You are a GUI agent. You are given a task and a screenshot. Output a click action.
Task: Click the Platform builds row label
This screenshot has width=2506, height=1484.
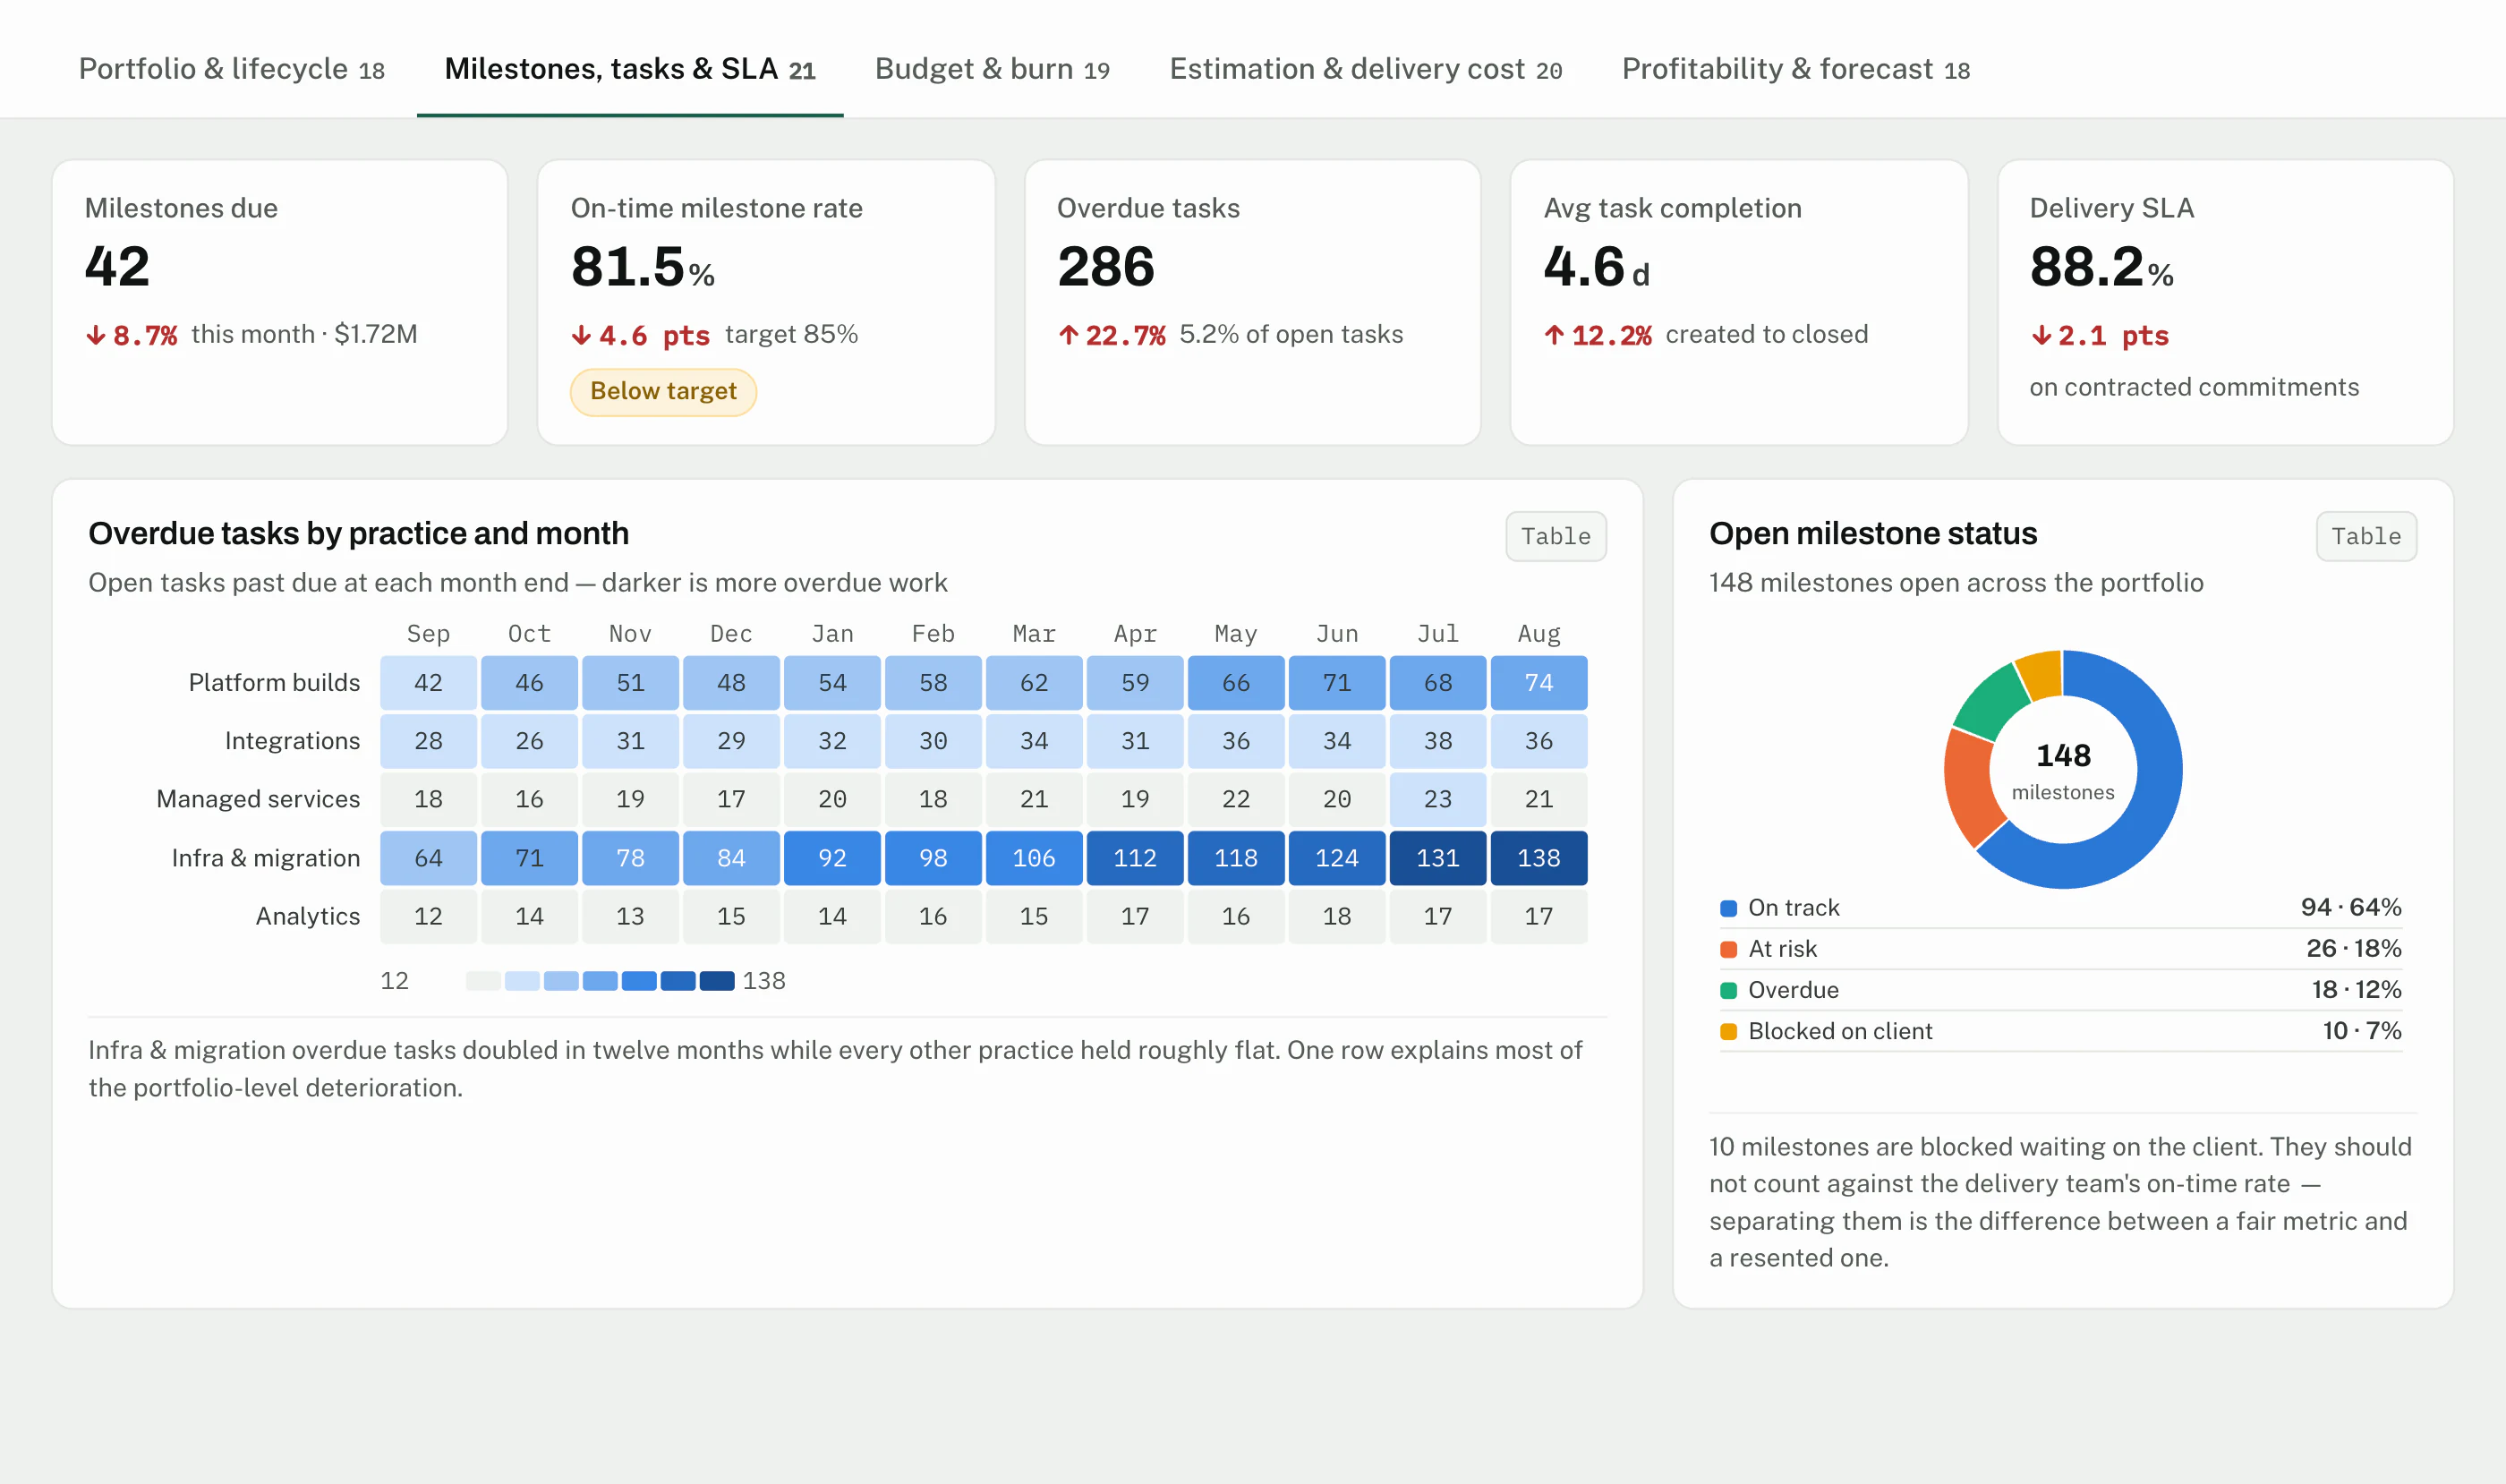(x=274, y=683)
